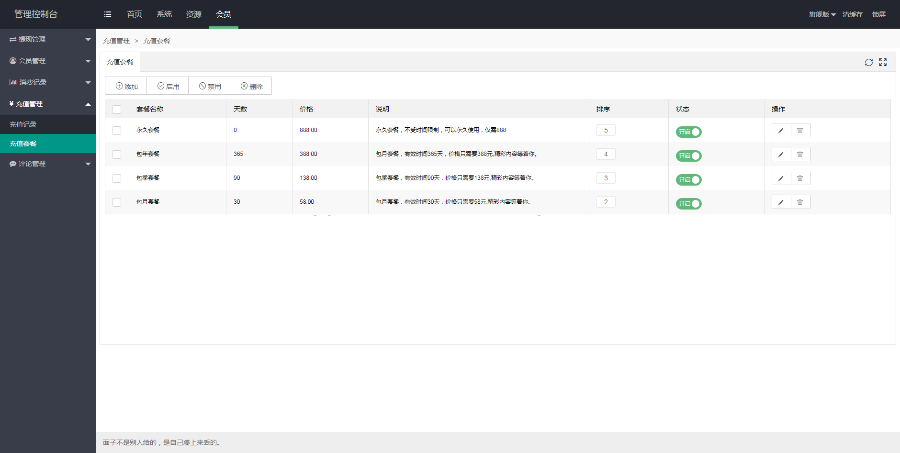The width and height of the screenshot is (900, 453).
Task: Tick the checkbox for the 888.00 row
Action: (x=117, y=130)
